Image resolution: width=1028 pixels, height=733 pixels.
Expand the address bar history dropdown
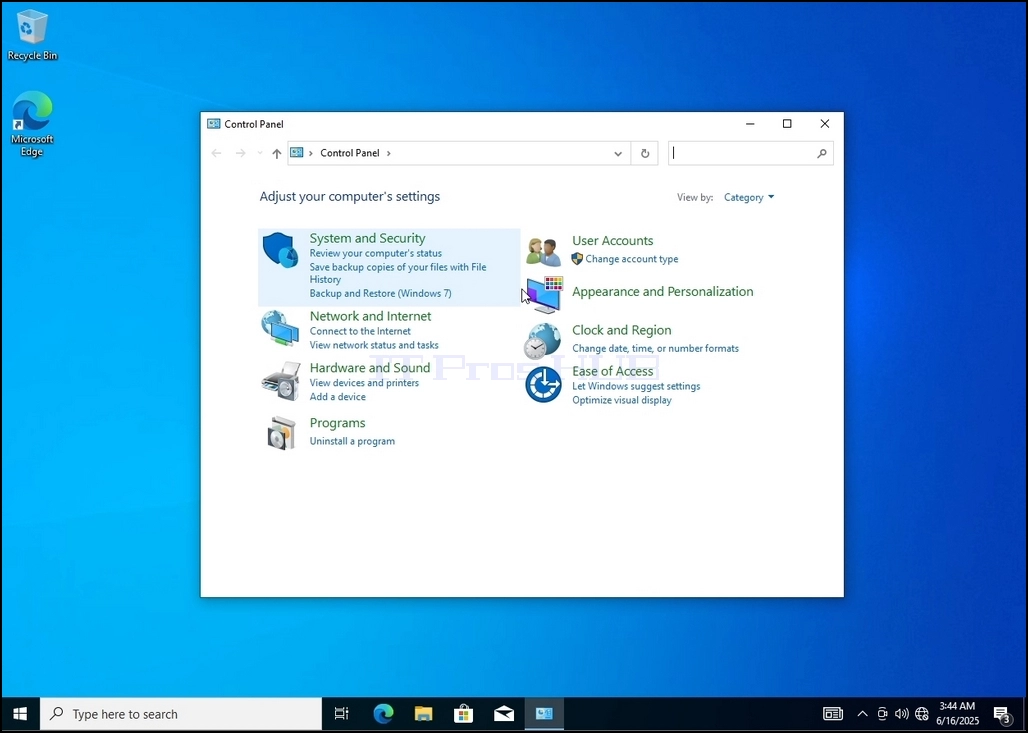[x=618, y=153]
